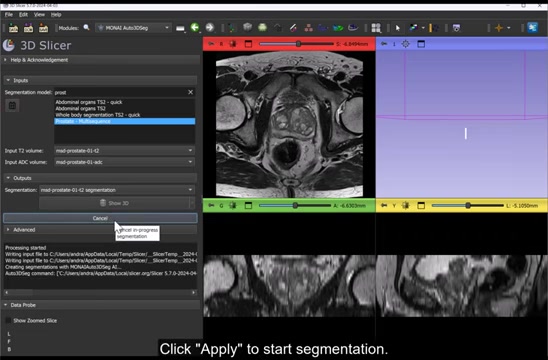The height and width of the screenshot is (360, 548).
Task: Open the Input ADC volume dropdown
Action: coord(124,162)
